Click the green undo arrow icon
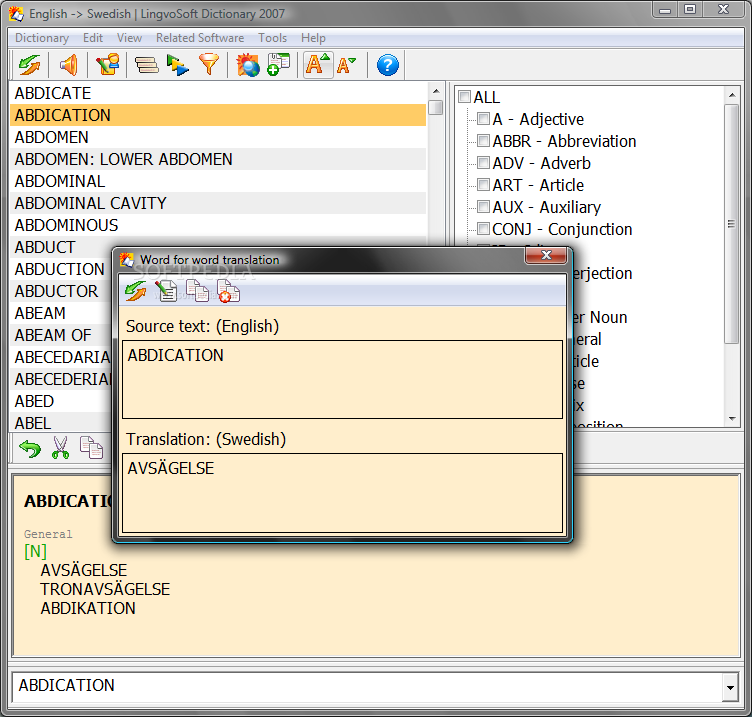This screenshot has width=752, height=717. [x=30, y=448]
